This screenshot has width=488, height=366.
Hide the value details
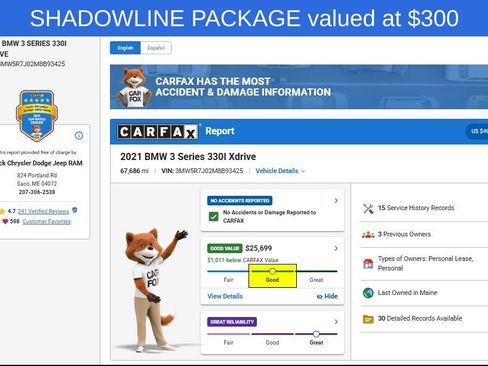327,296
